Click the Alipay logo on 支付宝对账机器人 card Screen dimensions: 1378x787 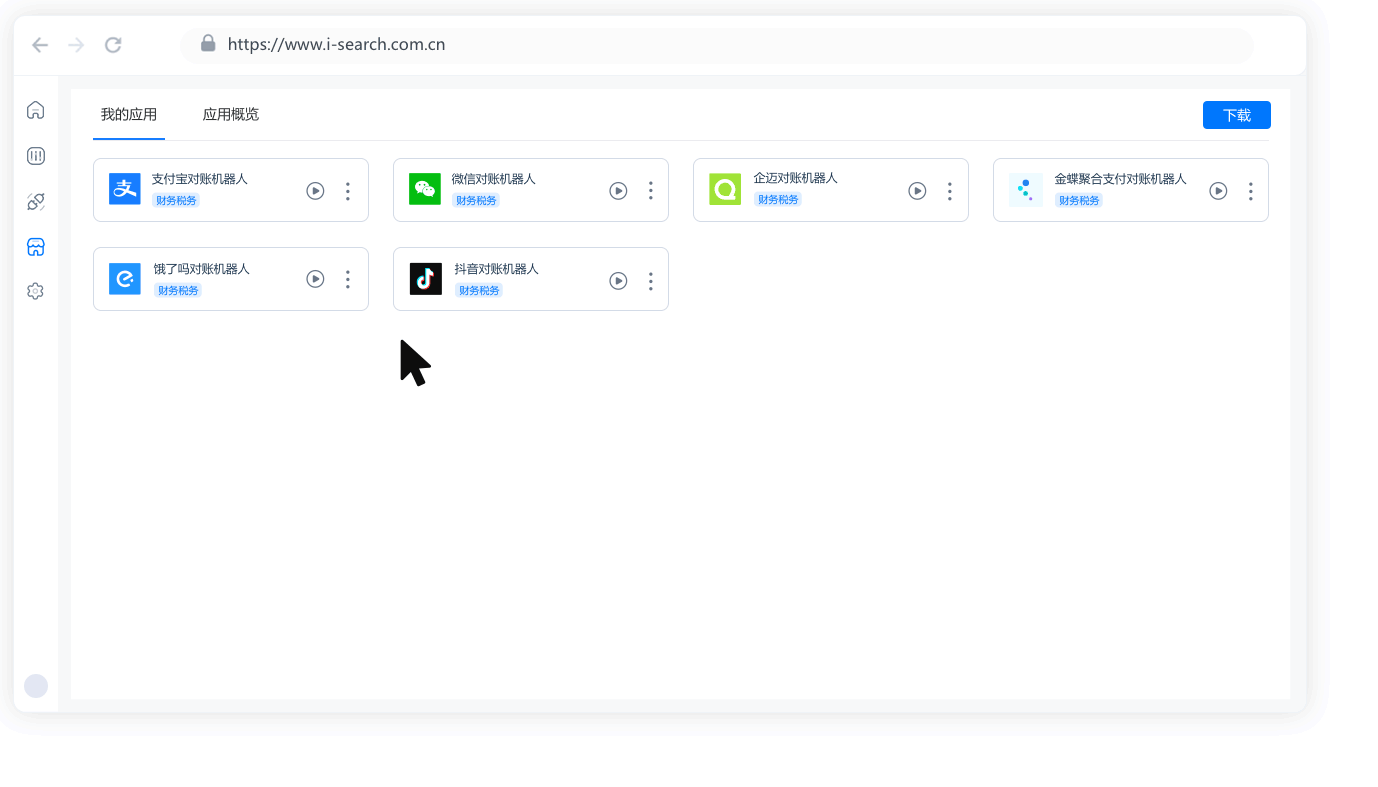coord(125,189)
